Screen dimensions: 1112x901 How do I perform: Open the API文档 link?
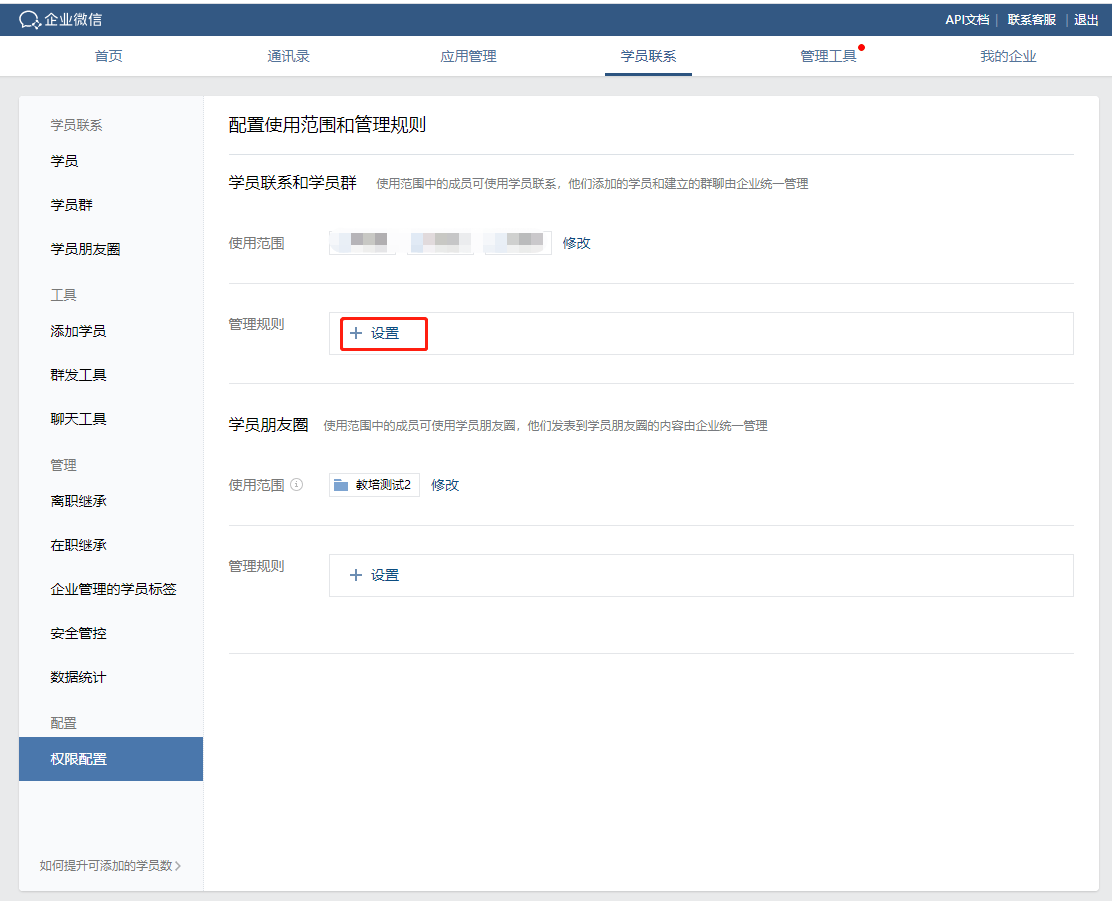click(967, 20)
